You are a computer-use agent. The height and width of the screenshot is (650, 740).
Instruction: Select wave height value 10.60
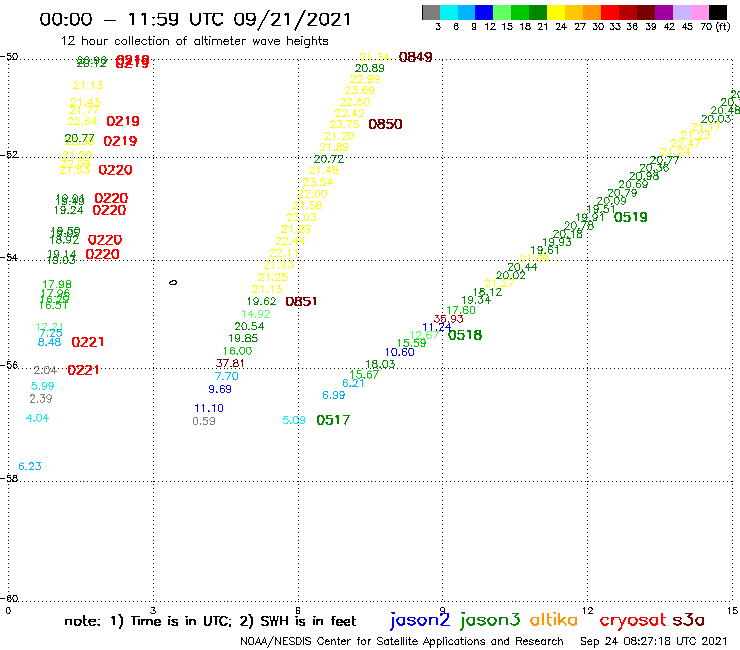tap(399, 352)
